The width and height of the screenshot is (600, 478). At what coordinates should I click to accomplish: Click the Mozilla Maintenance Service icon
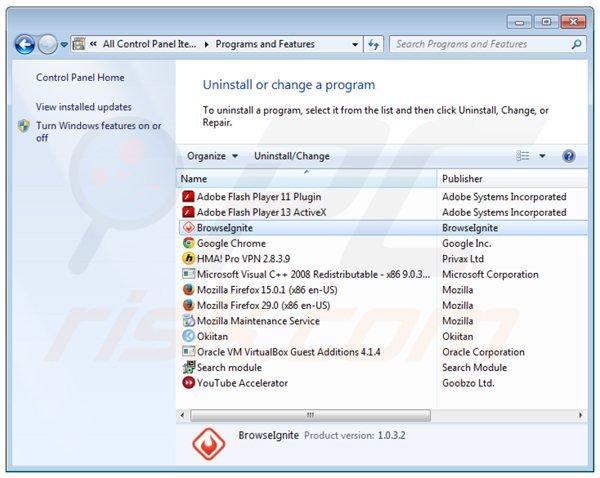[x=188, y=321]
